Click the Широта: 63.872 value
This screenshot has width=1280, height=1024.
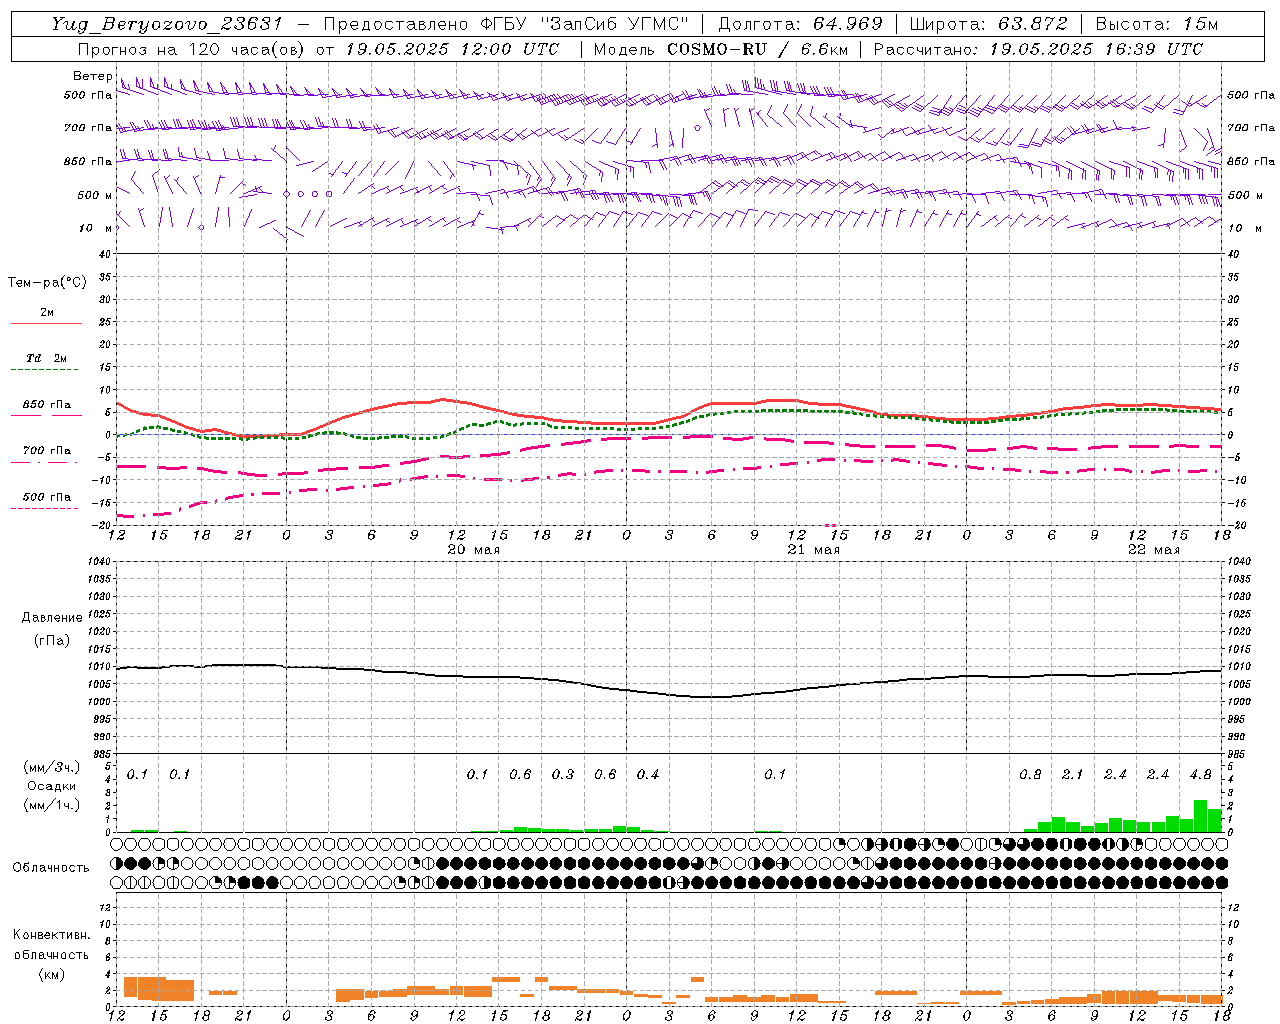coord(988,24)
